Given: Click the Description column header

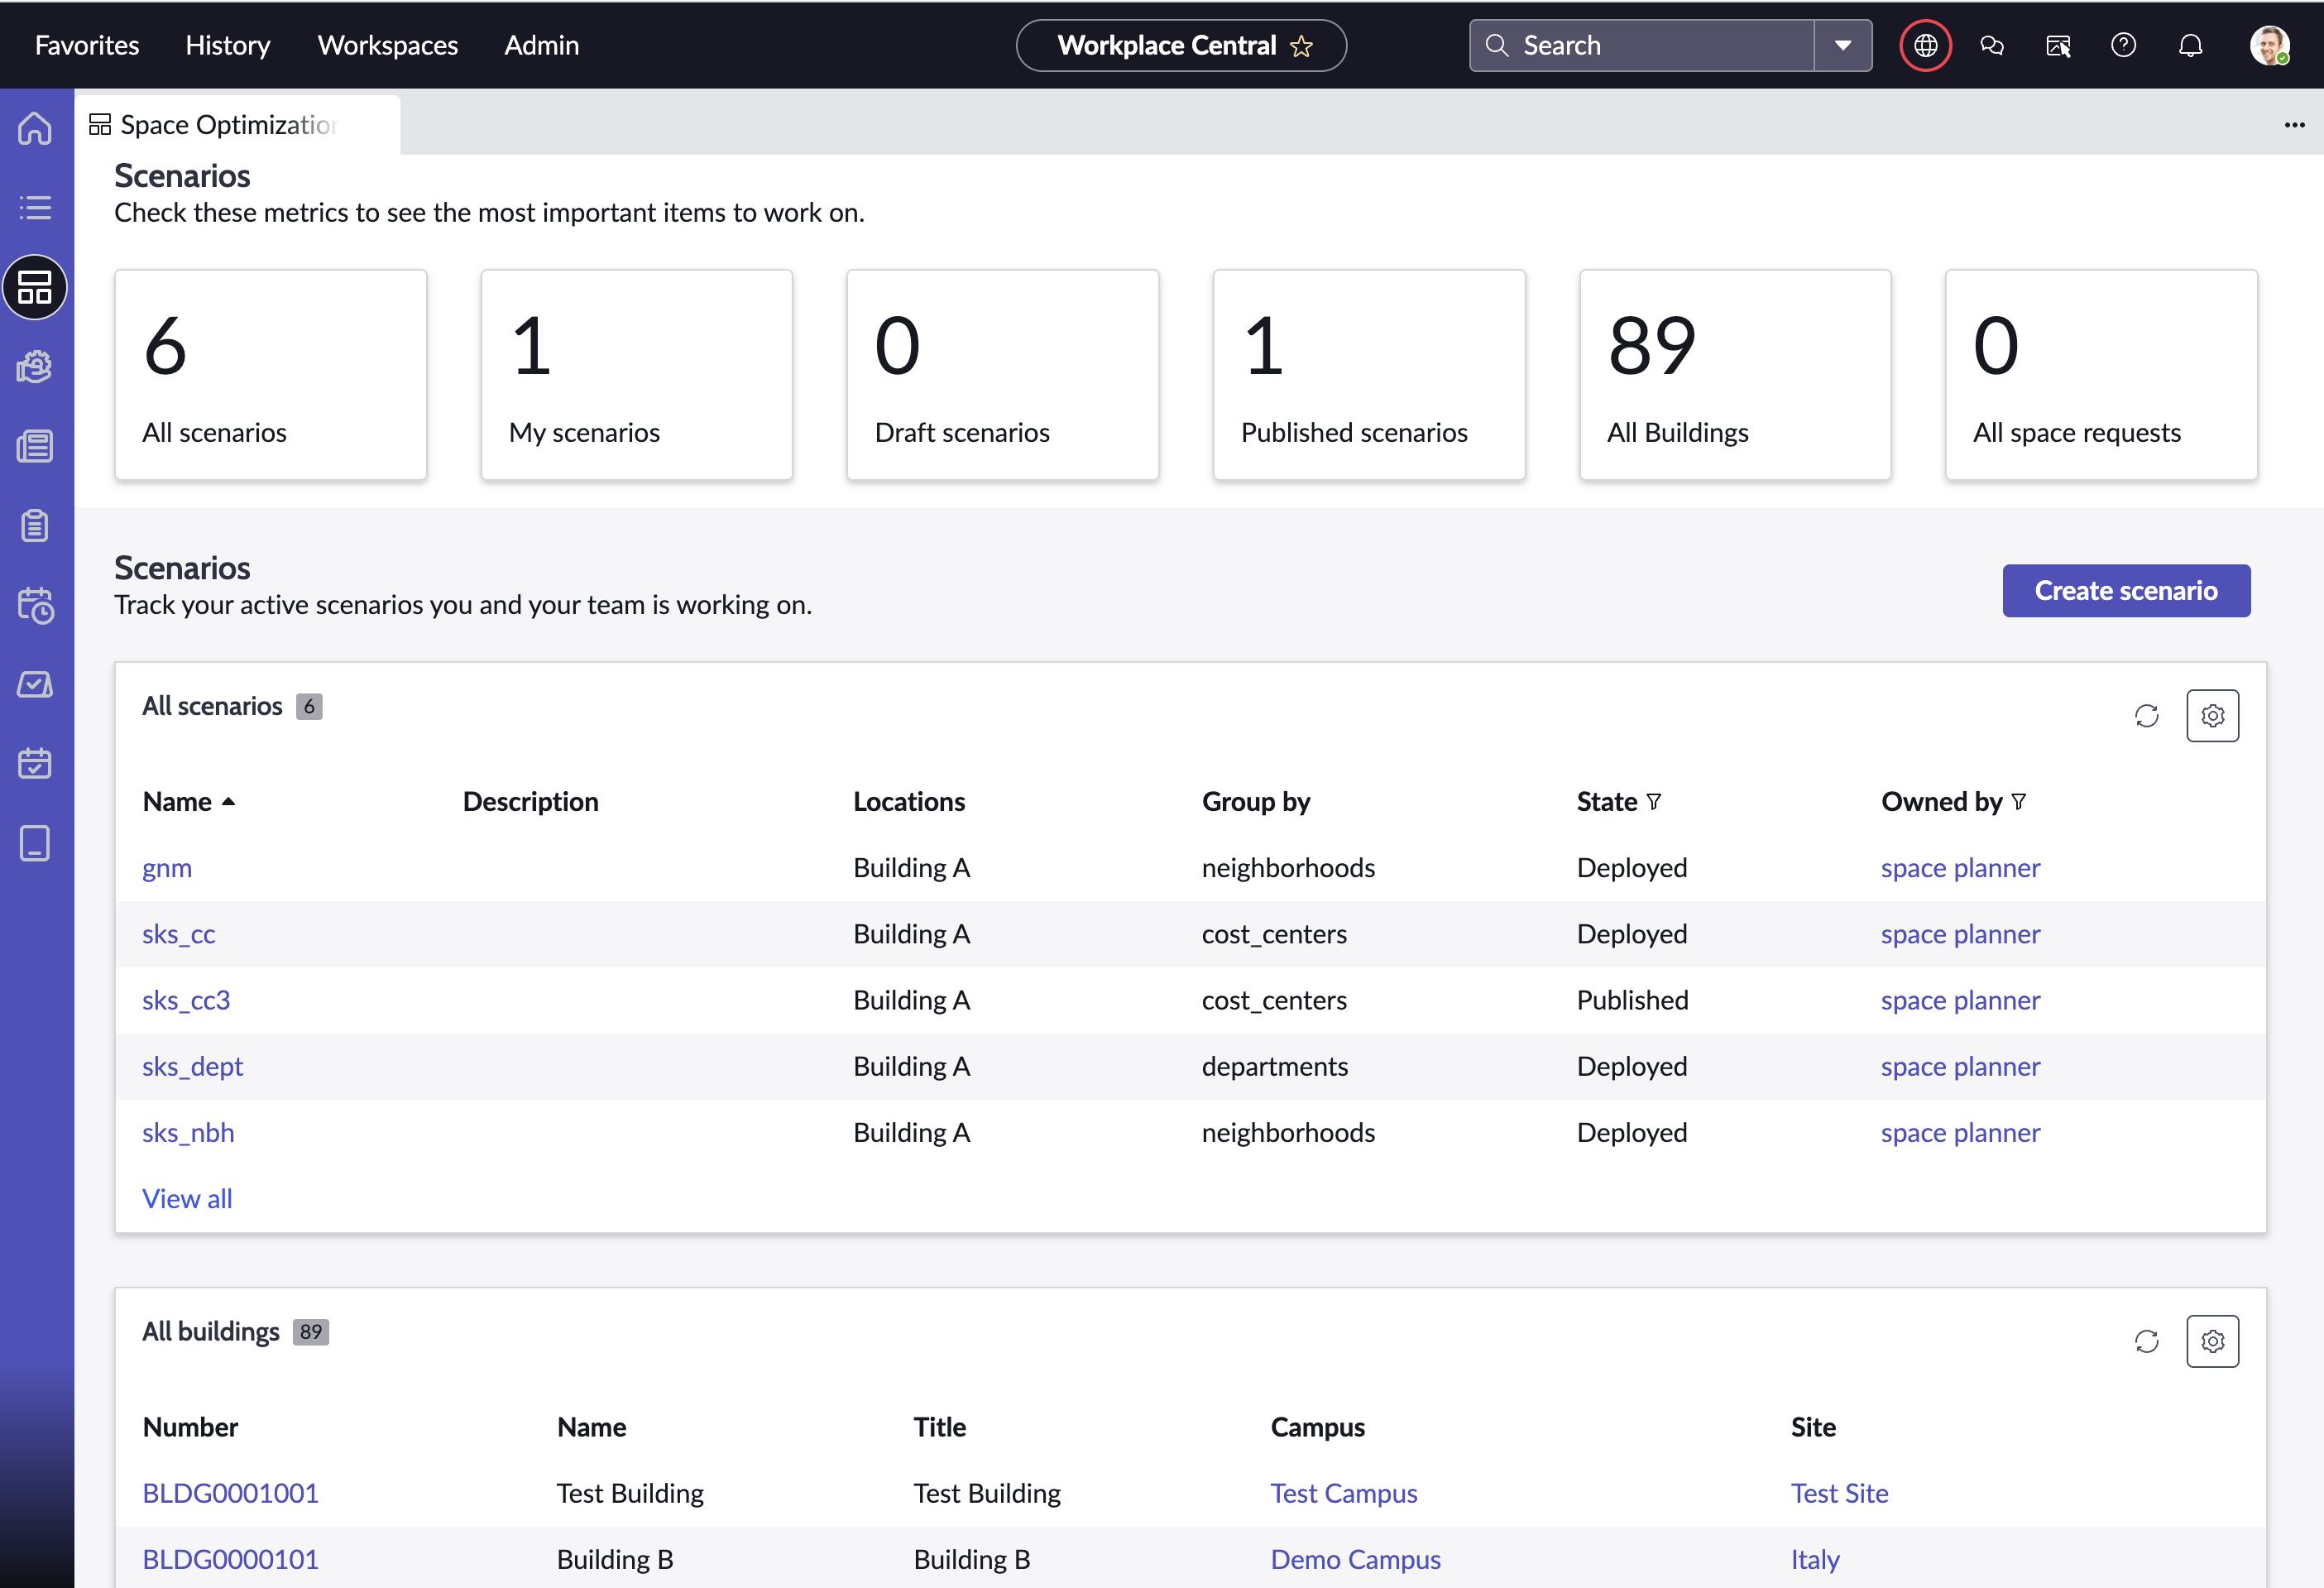Looking at the screenshot, I should pyautogui.click(x=530, y=802).
